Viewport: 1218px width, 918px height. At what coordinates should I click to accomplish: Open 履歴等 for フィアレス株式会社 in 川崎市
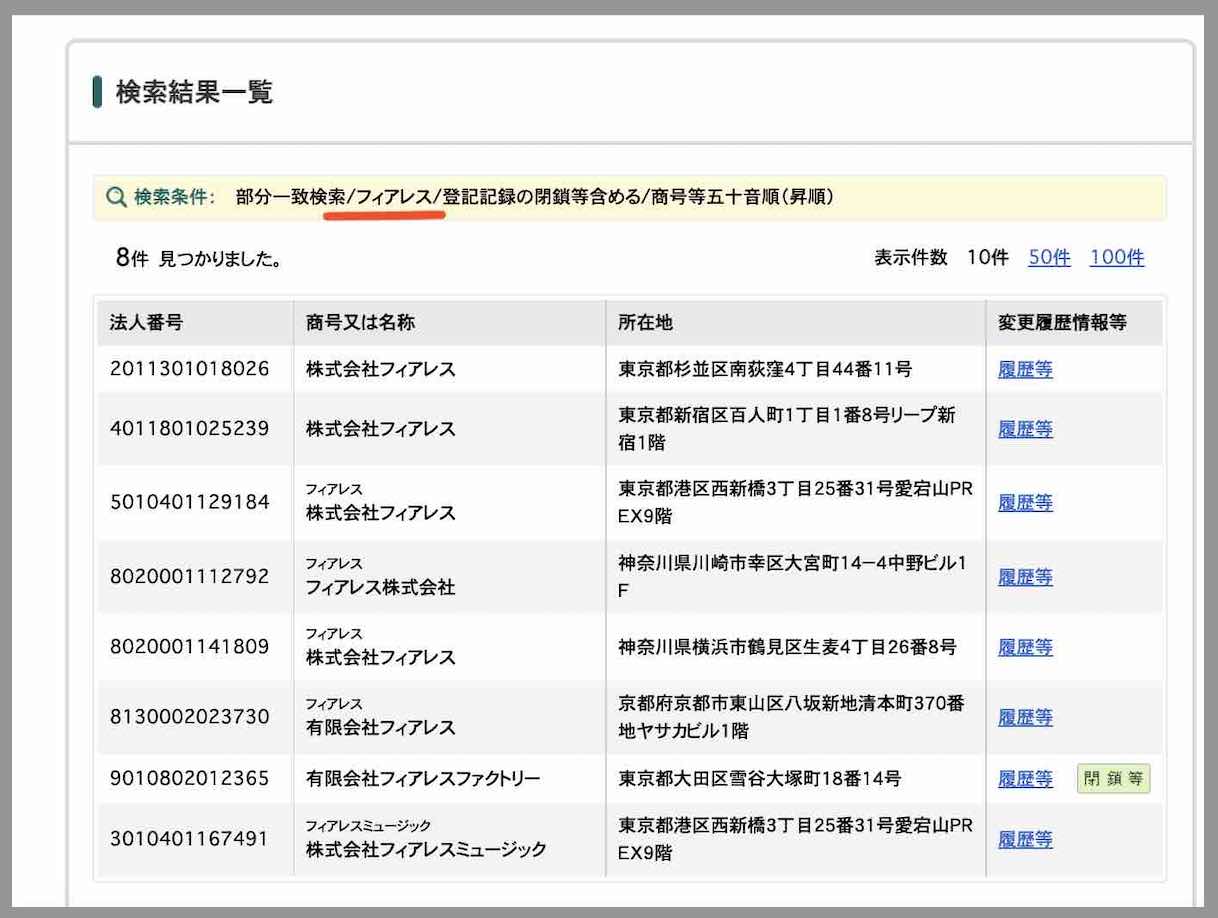1024,577
